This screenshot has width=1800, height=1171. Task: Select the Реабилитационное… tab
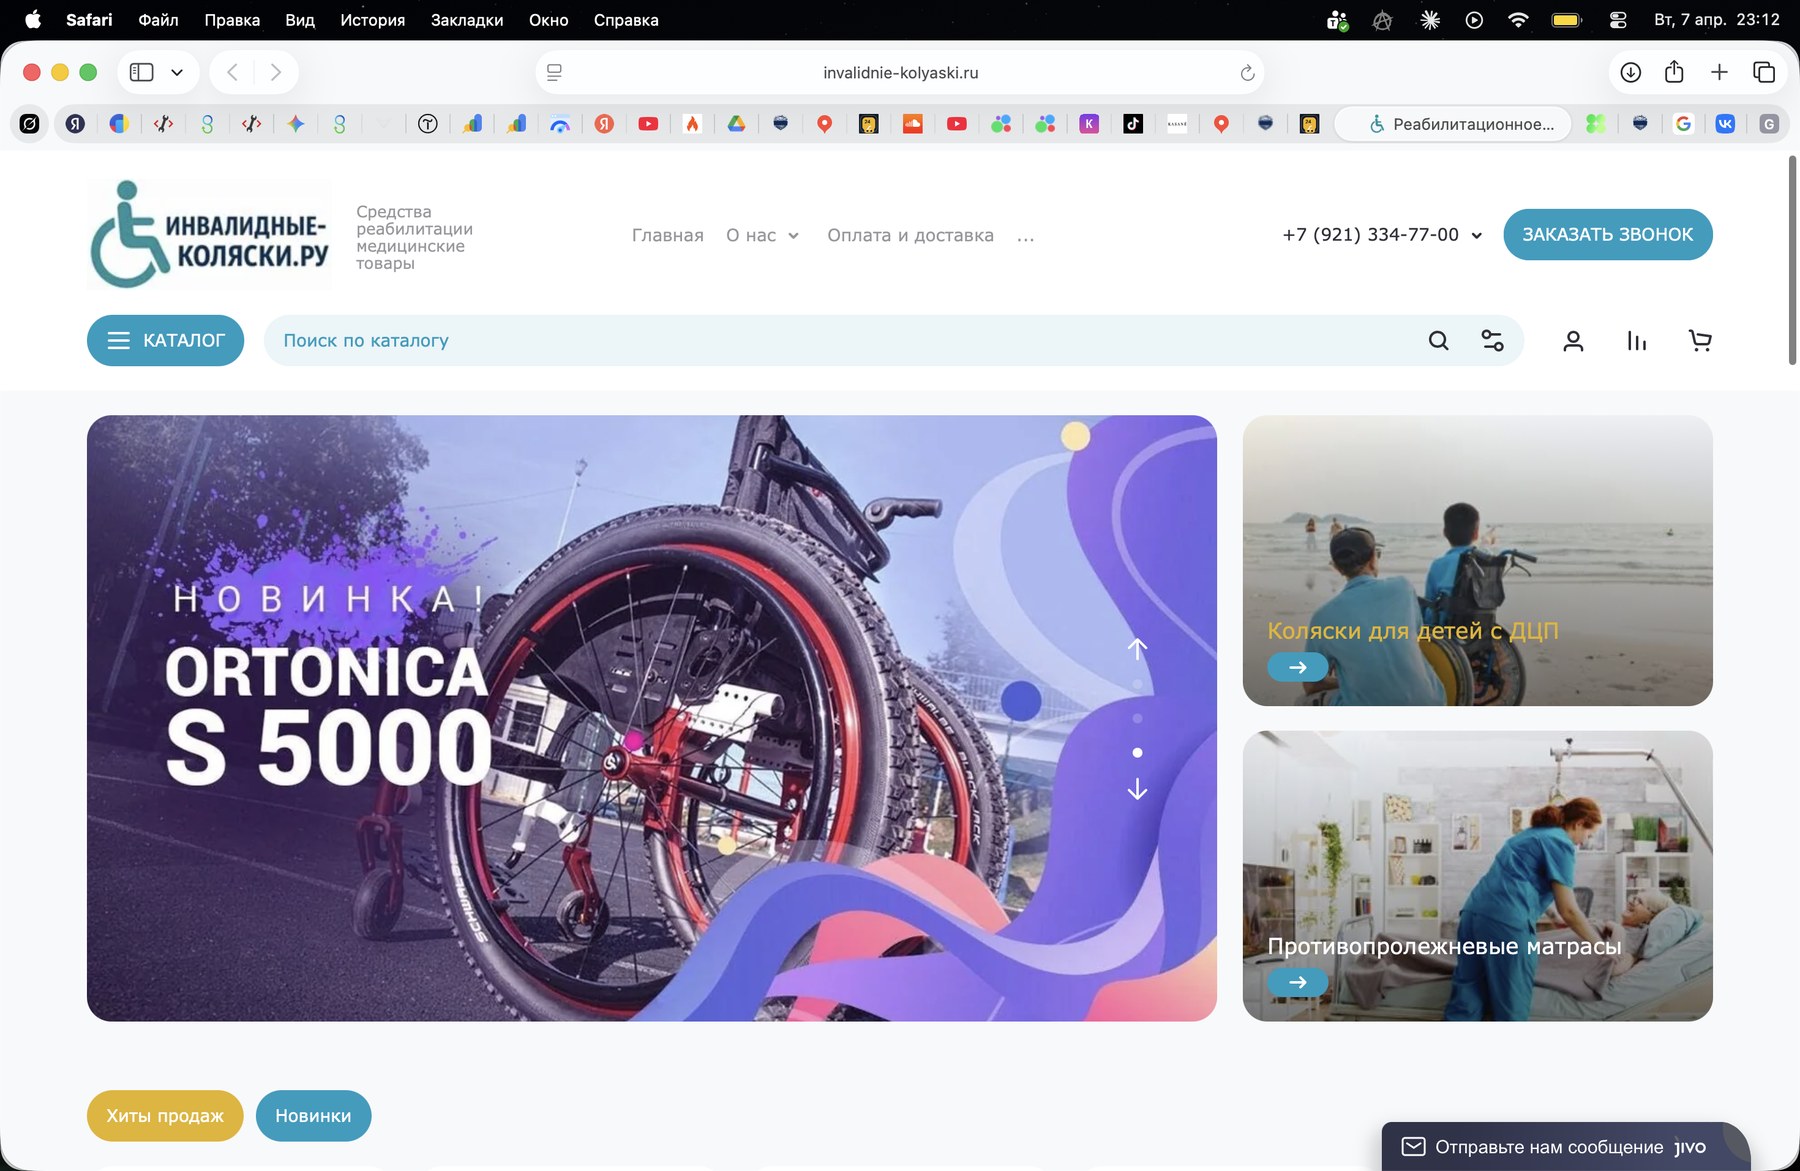(1453, 124)
